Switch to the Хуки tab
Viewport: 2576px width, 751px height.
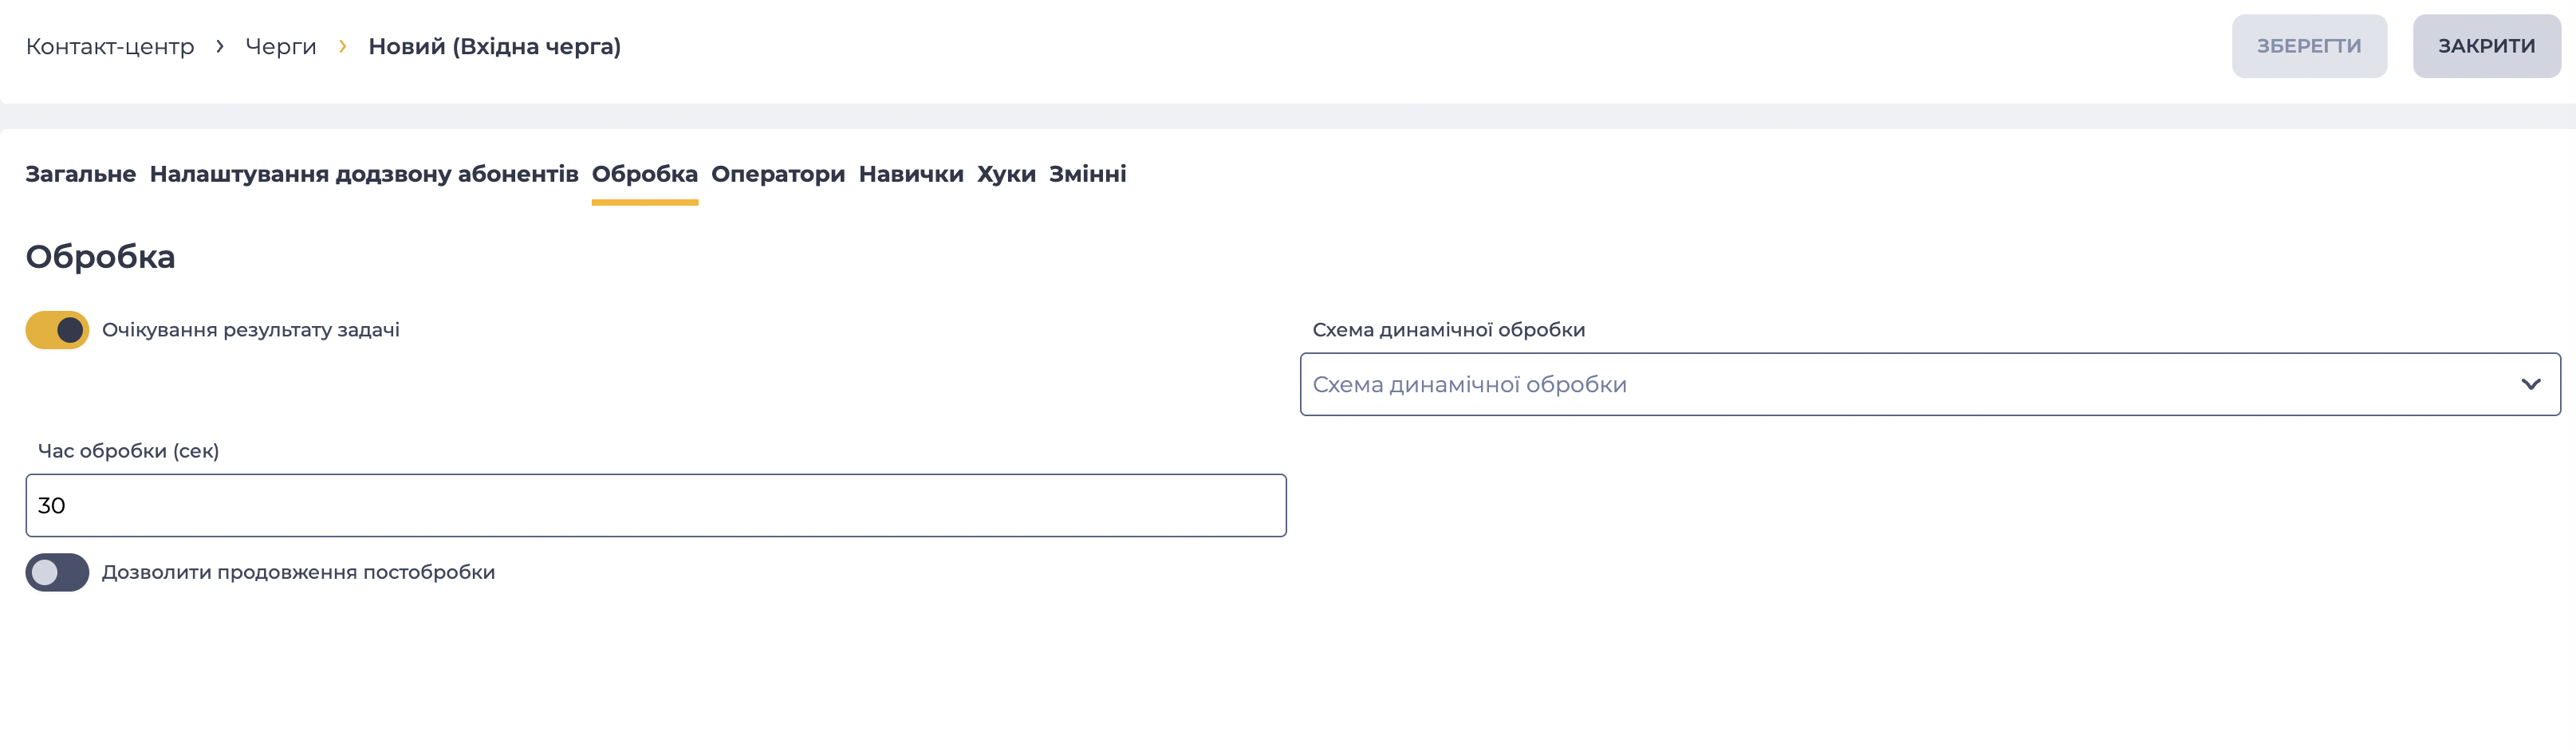[x=1006, y=174]
